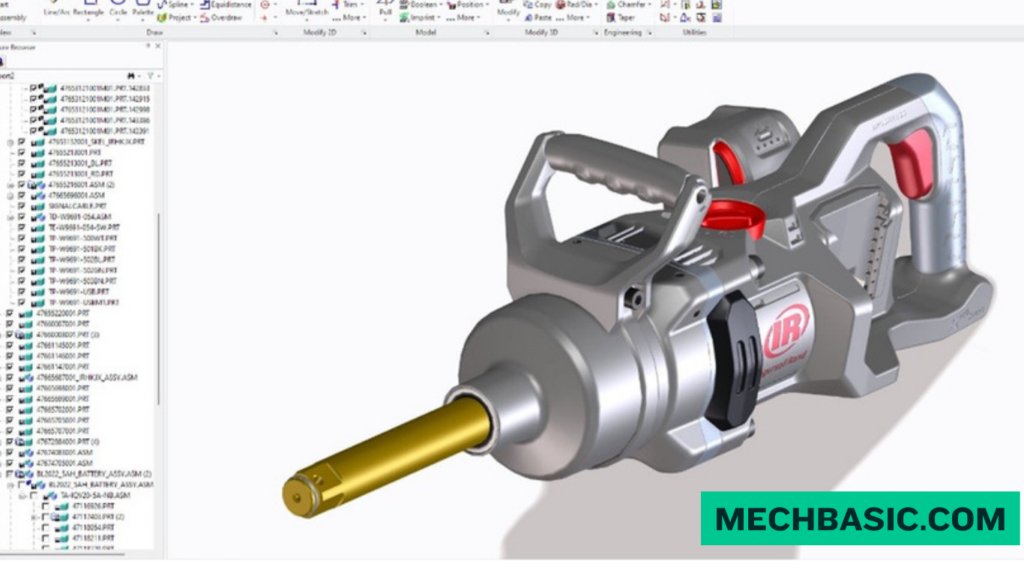Open the Chamfer dropdown arrow
Screen dimensions: 1024x576
649,5
